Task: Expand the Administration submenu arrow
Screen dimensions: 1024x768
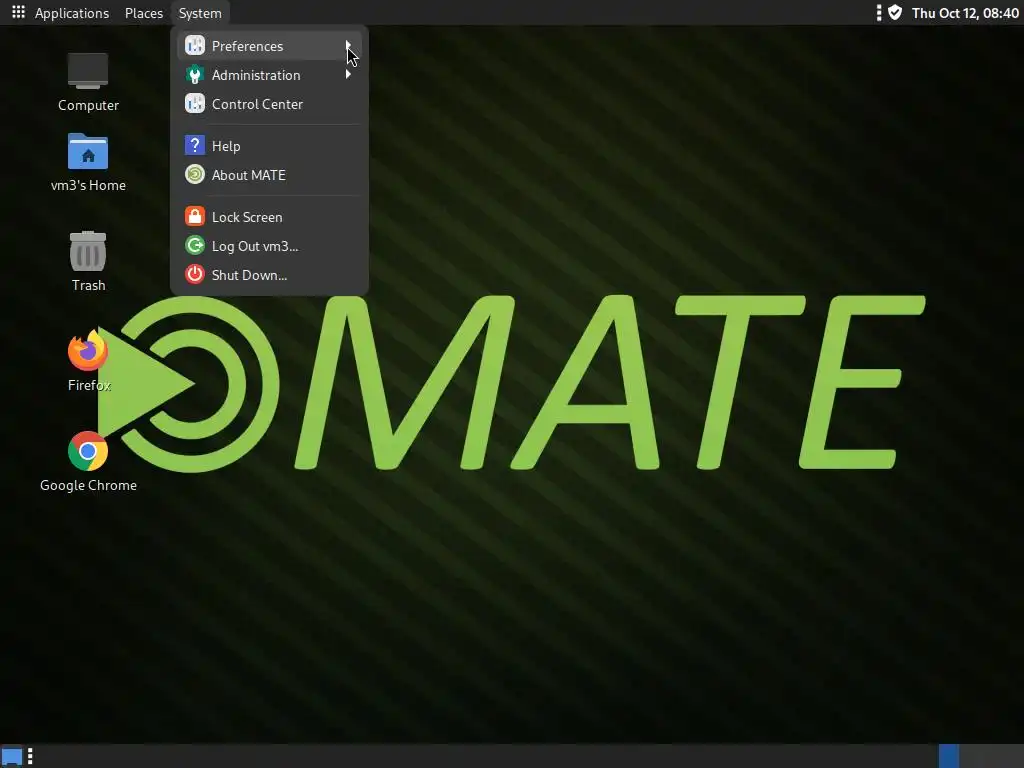Action: 348,74
